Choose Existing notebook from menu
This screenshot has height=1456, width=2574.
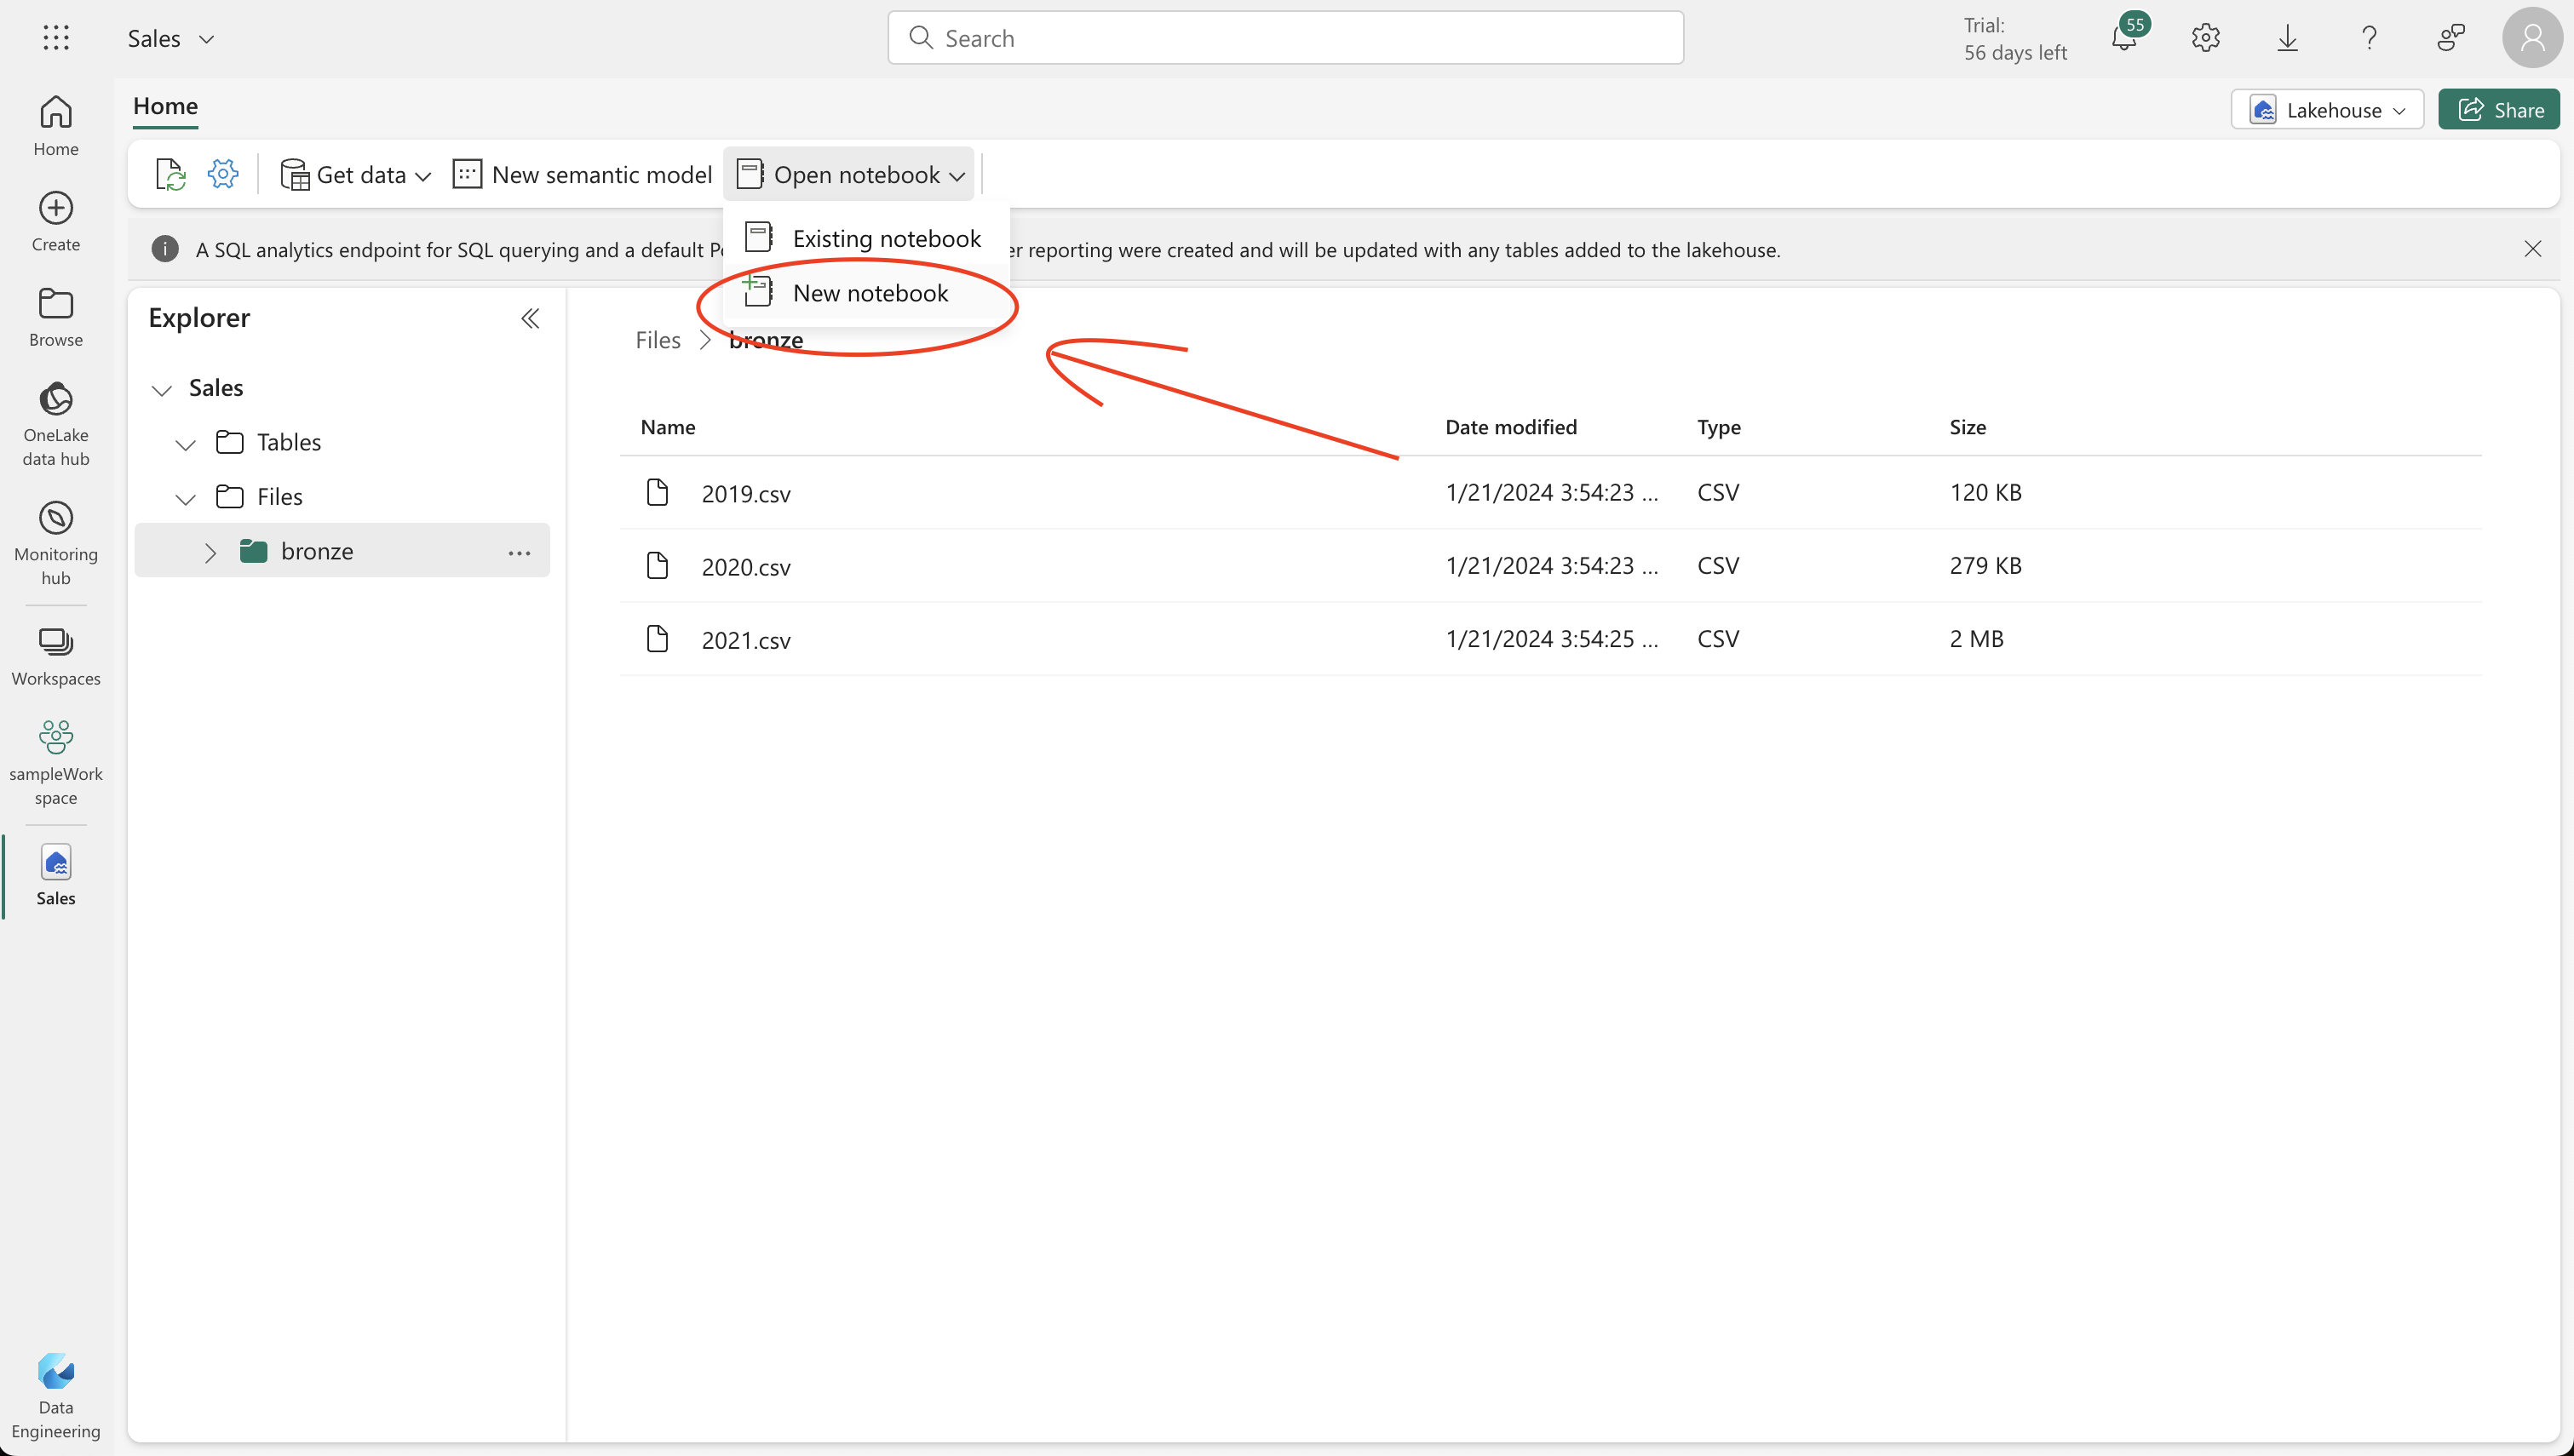click(866, 238)
